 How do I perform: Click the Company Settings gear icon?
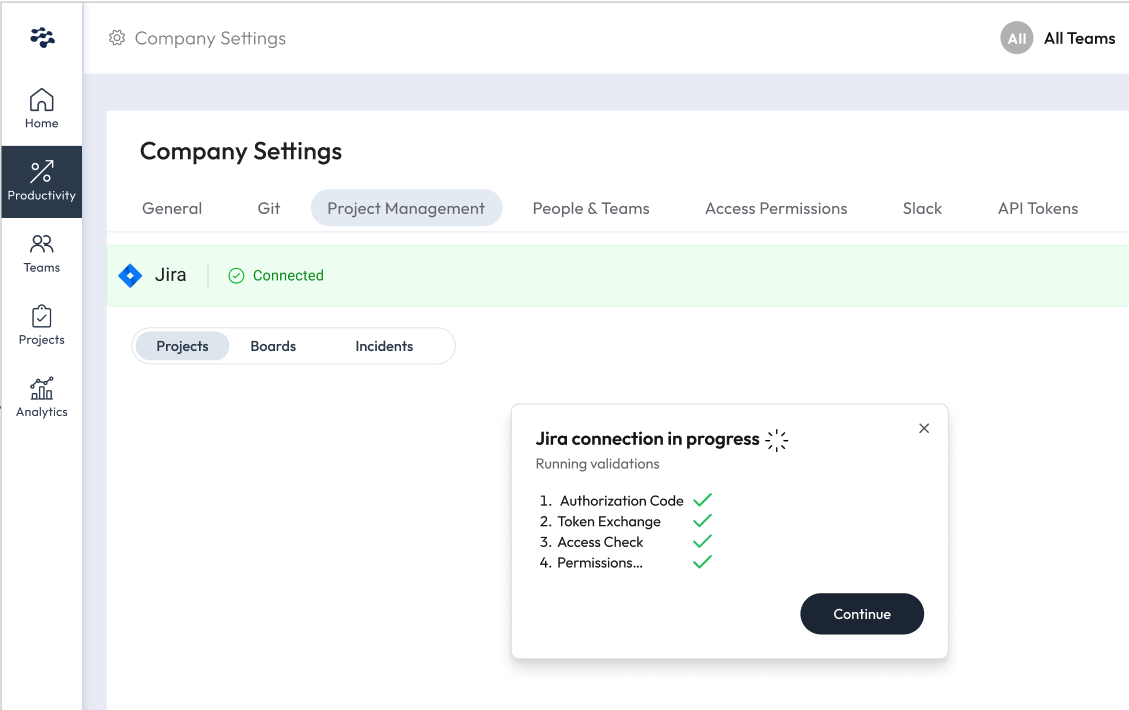coord(117,38)
